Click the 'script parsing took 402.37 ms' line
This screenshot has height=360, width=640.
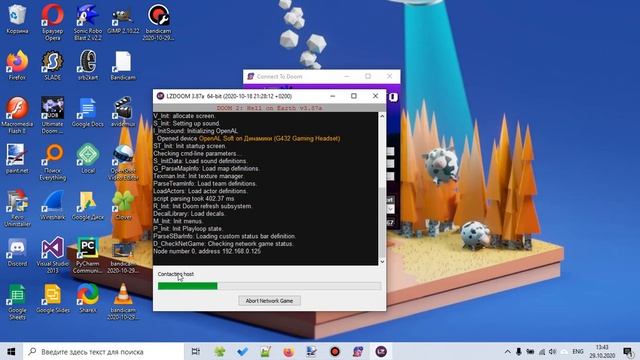click(194, 199)
